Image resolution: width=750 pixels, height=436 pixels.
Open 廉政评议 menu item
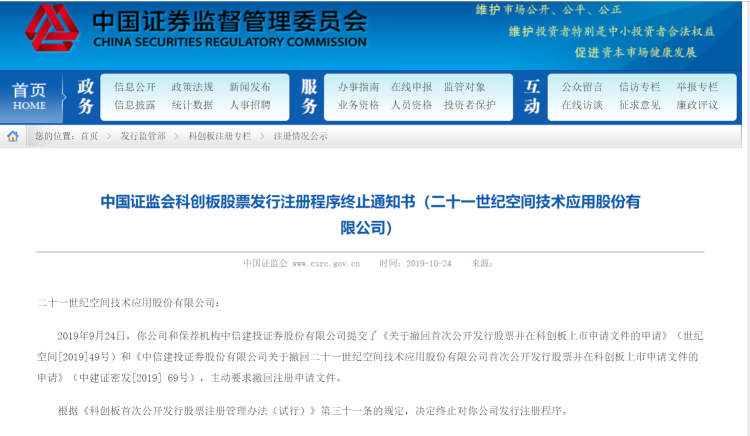(697, 105)
